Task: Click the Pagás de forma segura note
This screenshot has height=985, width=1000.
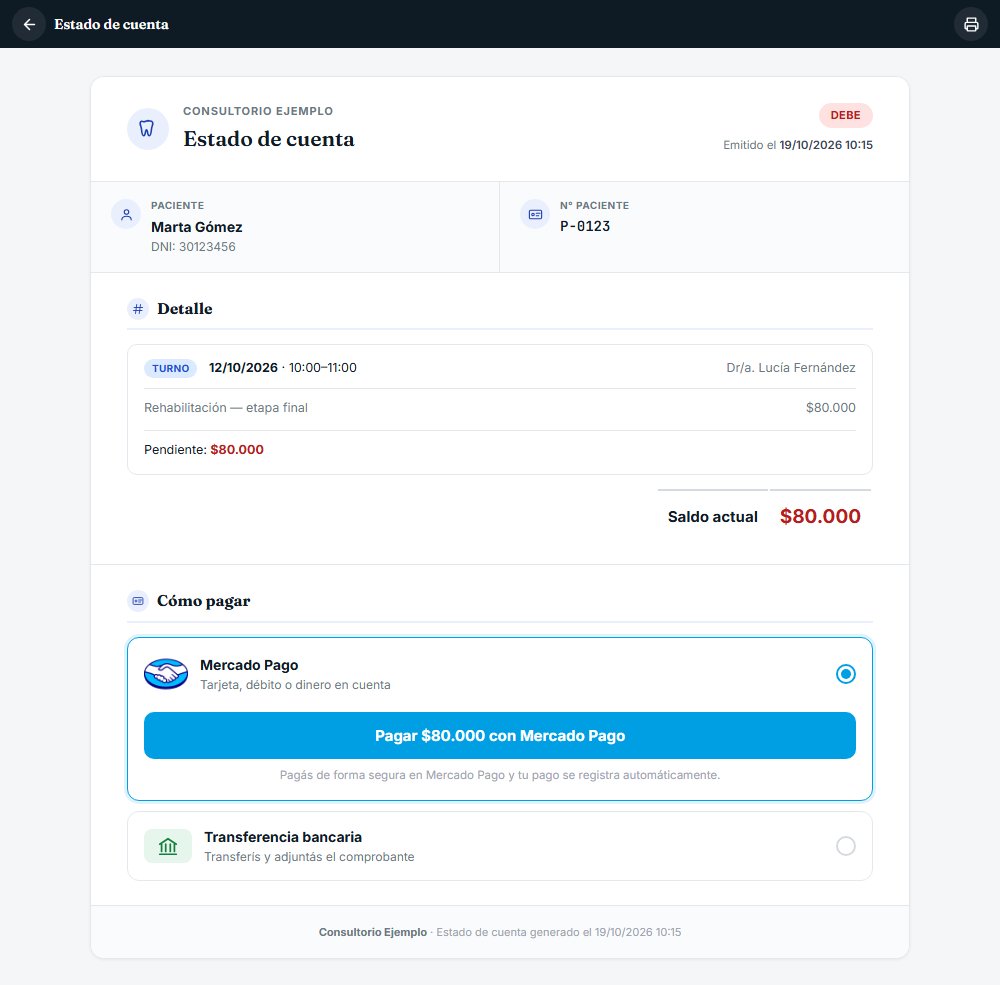Action: click(500, 775)
